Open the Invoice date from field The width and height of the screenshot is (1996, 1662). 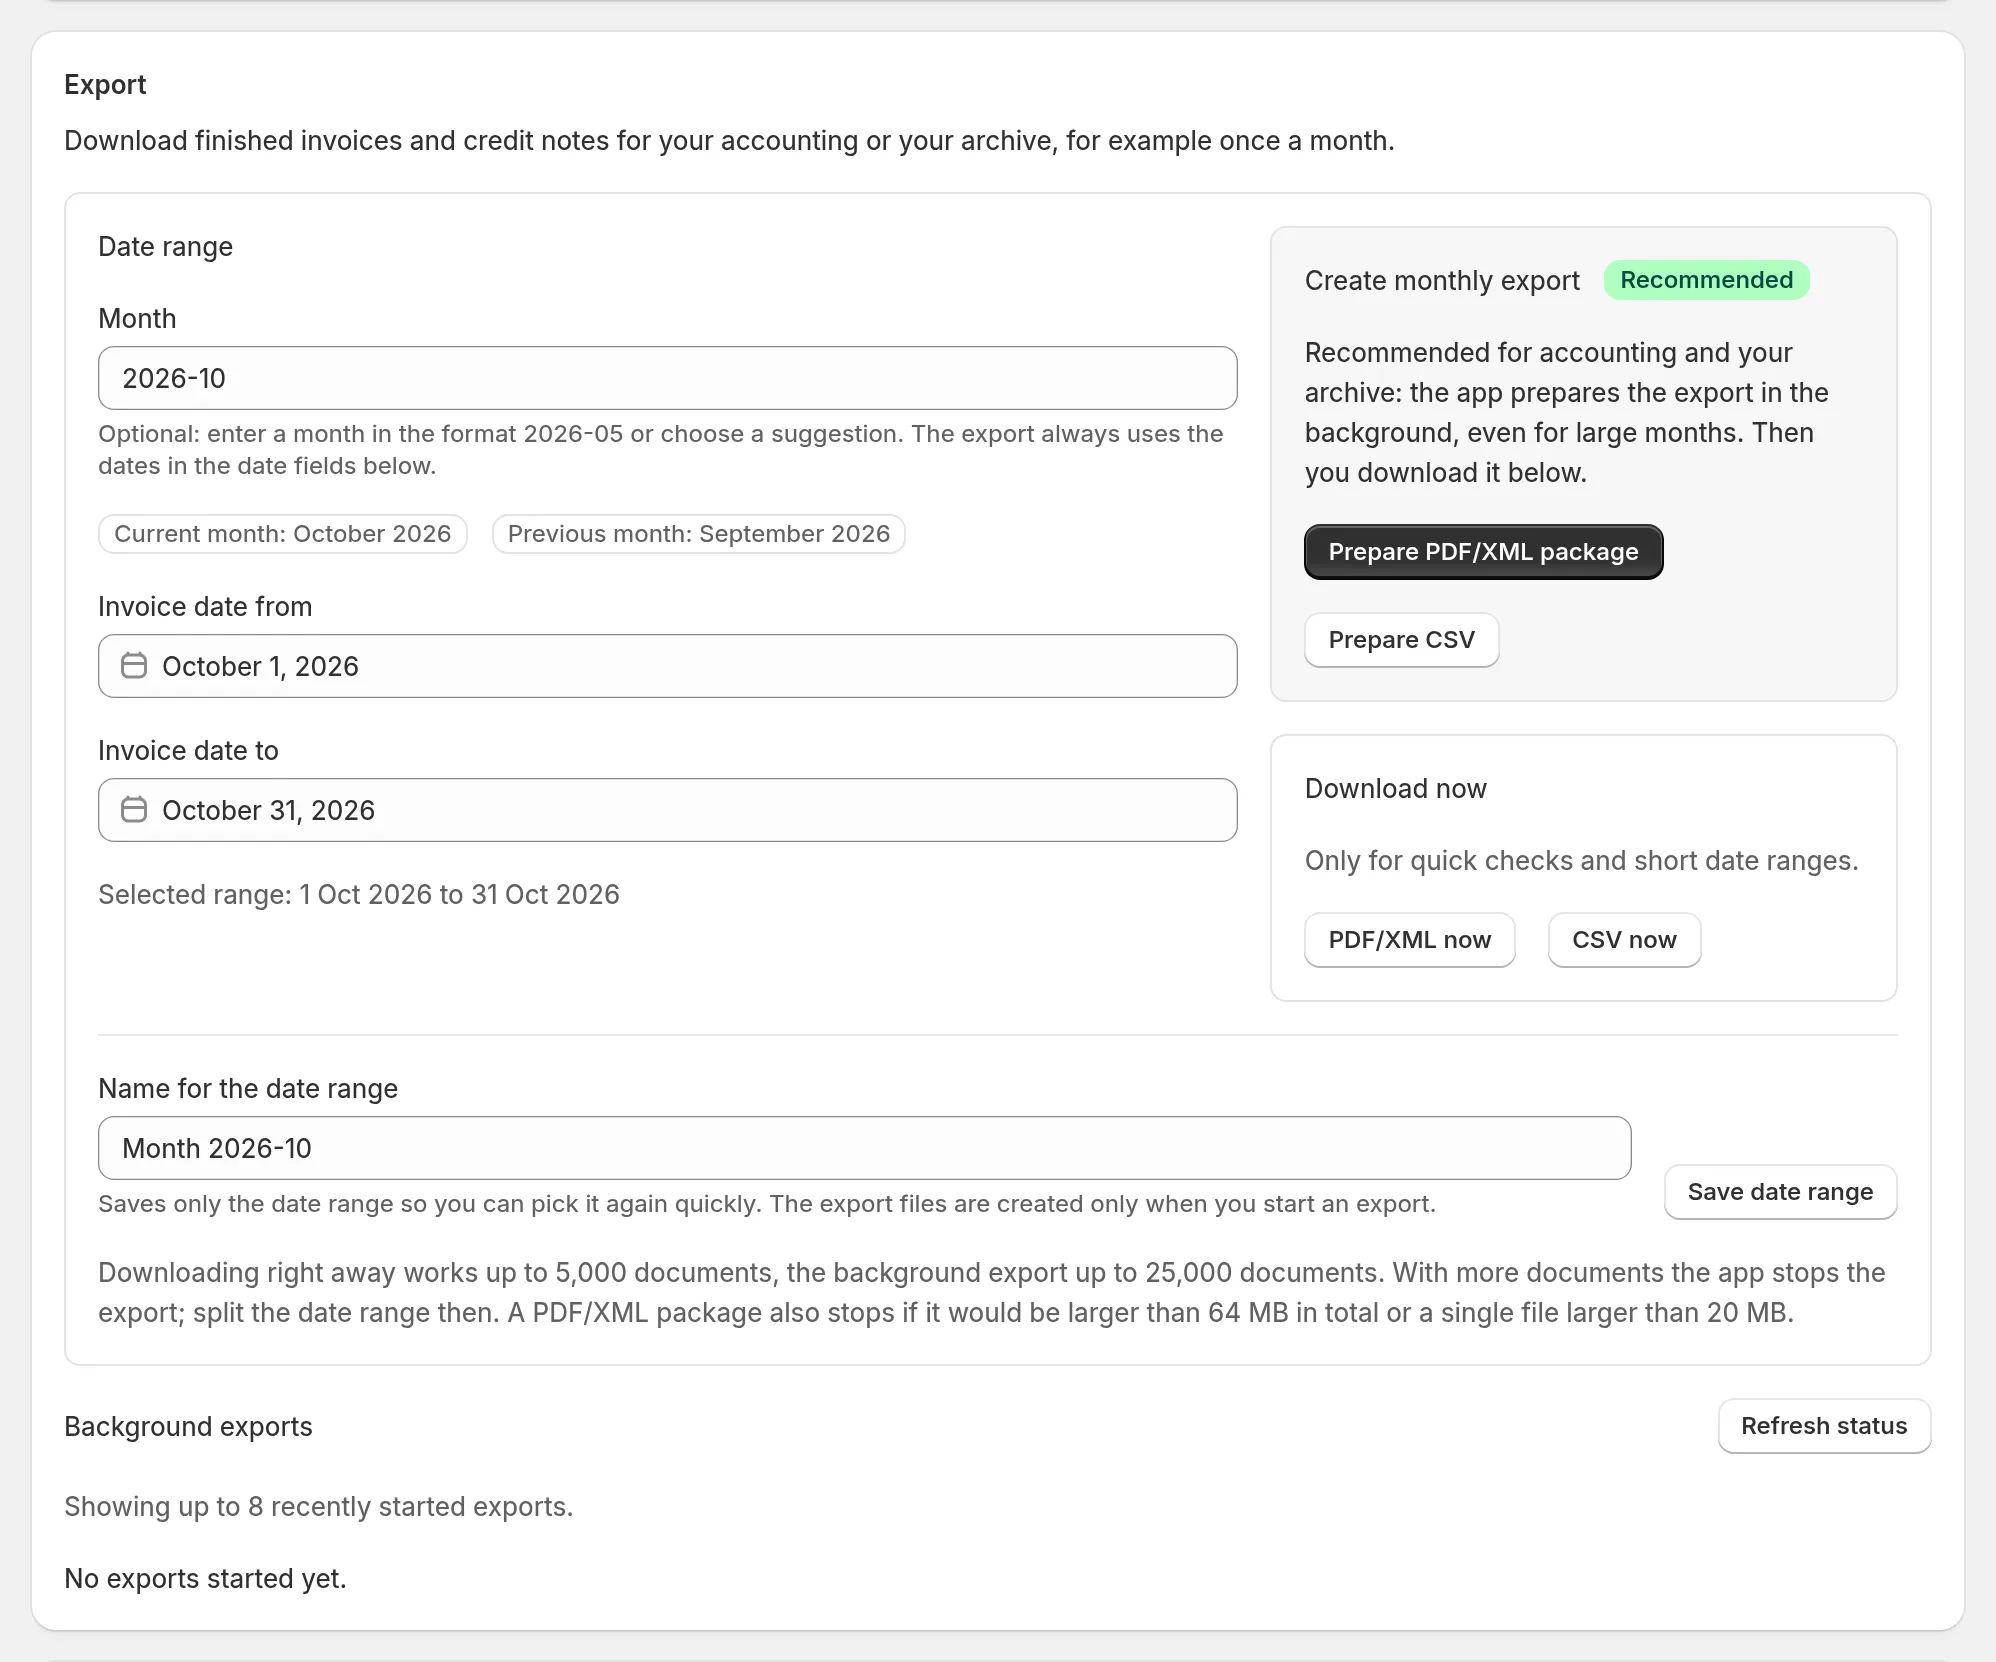click(668, 666)
